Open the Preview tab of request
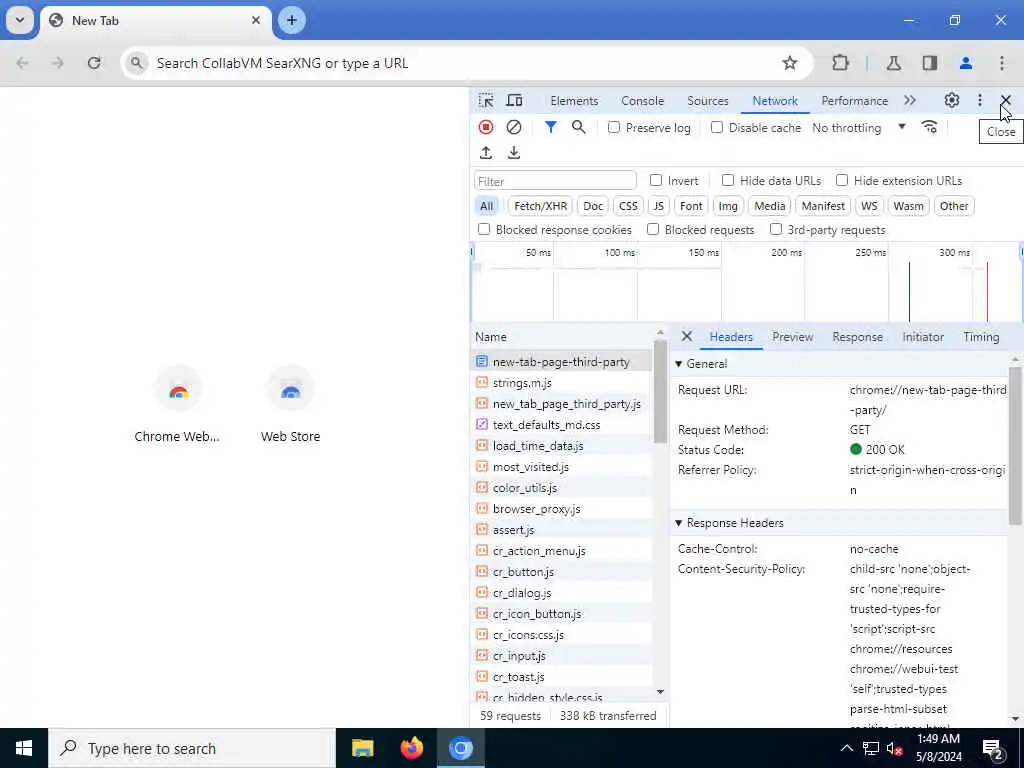Image resolution: width=1024 pixels, height=768 pixels. (792, 336)
